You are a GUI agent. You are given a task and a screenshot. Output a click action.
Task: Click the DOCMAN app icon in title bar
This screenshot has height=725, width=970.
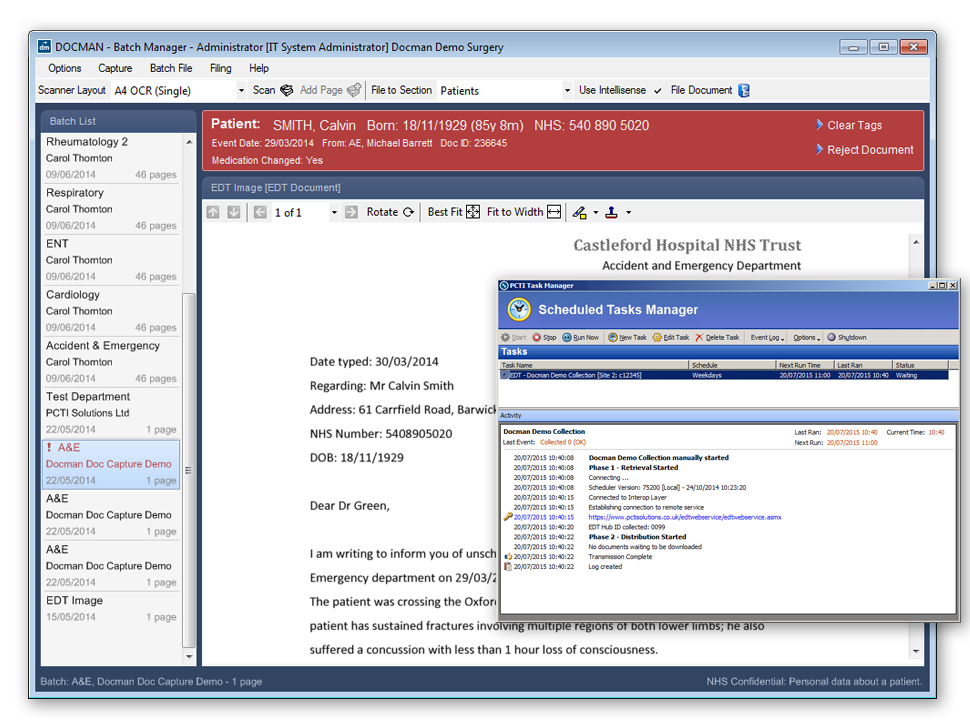[x=44, y=46]
